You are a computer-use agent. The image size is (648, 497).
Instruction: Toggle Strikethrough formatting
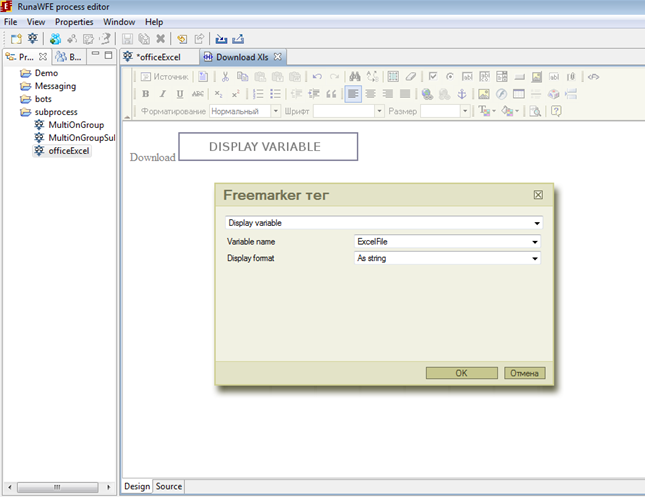click(x=198, y=94)
